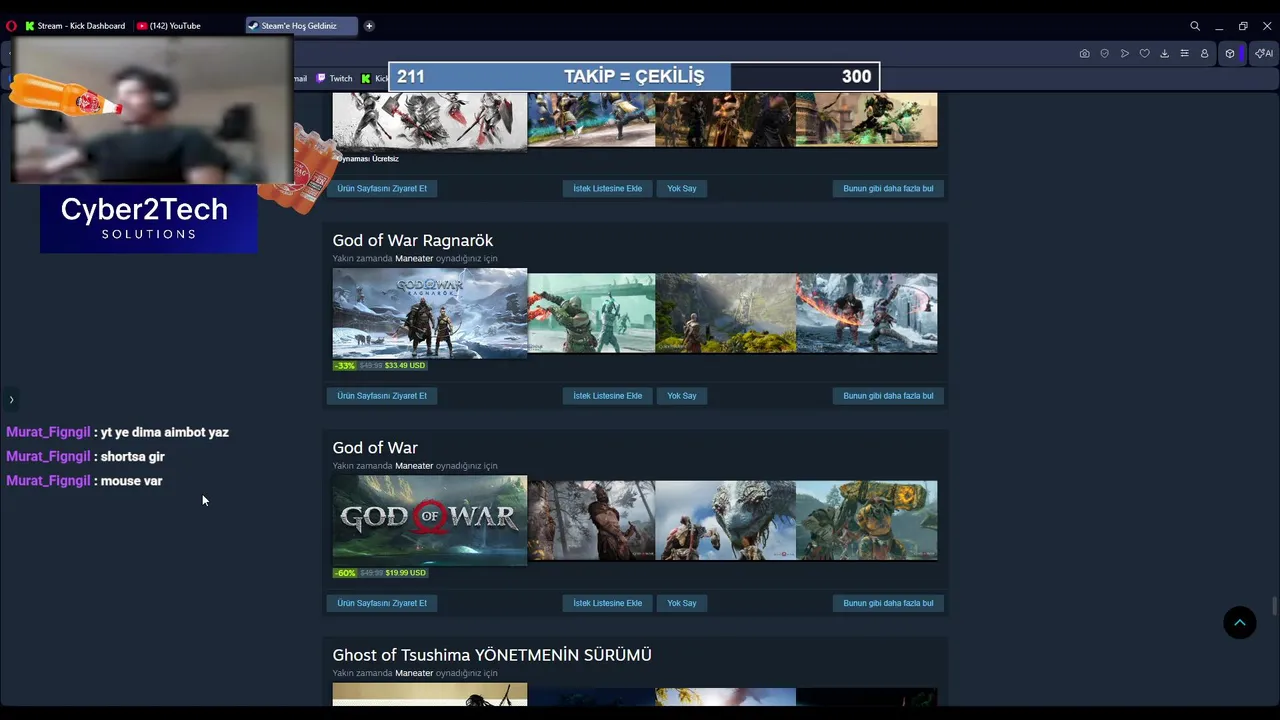Find more like God of War Ragnarök
This screenshot has height=720, width=1280.
pos(888,395)
